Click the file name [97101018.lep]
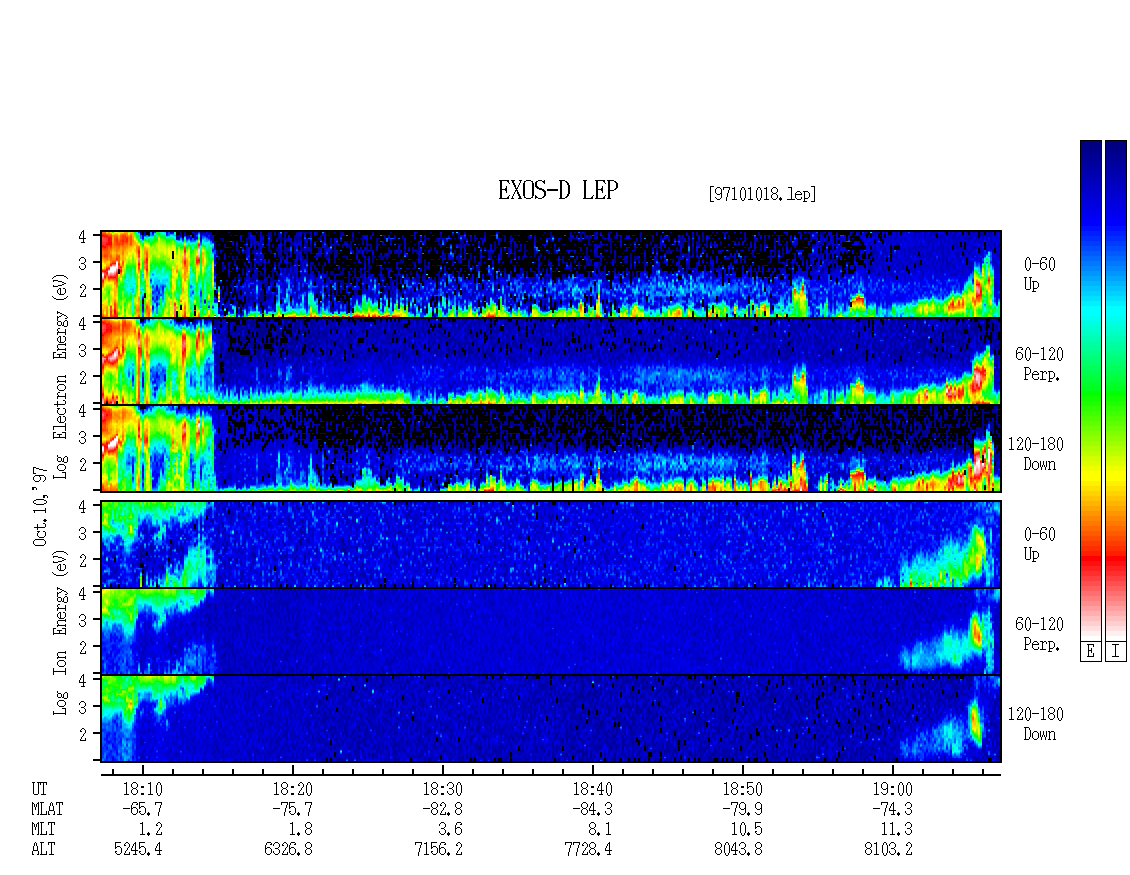The height and width of the screenshot is (875, 1130). tap(762, 193)
